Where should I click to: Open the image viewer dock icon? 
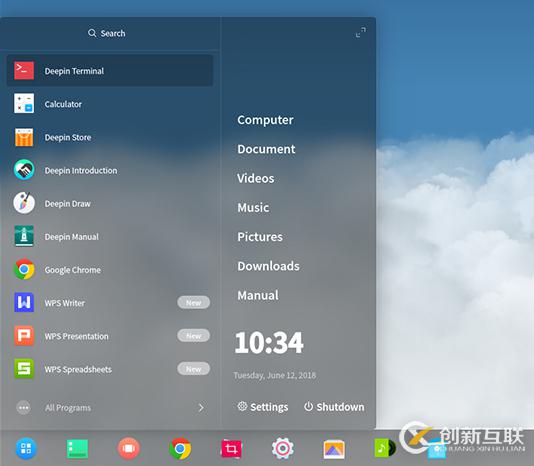coord(334,449)
